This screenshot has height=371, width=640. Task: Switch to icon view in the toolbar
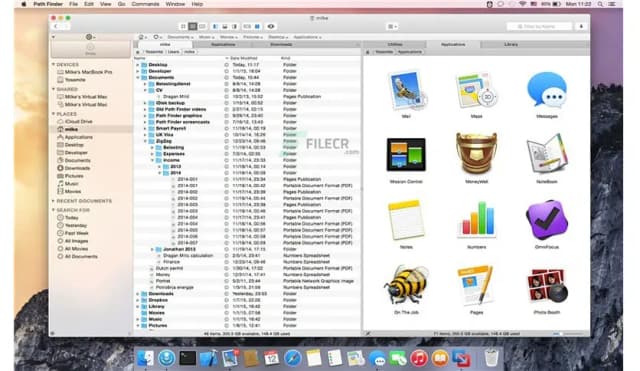click(183, 27)
